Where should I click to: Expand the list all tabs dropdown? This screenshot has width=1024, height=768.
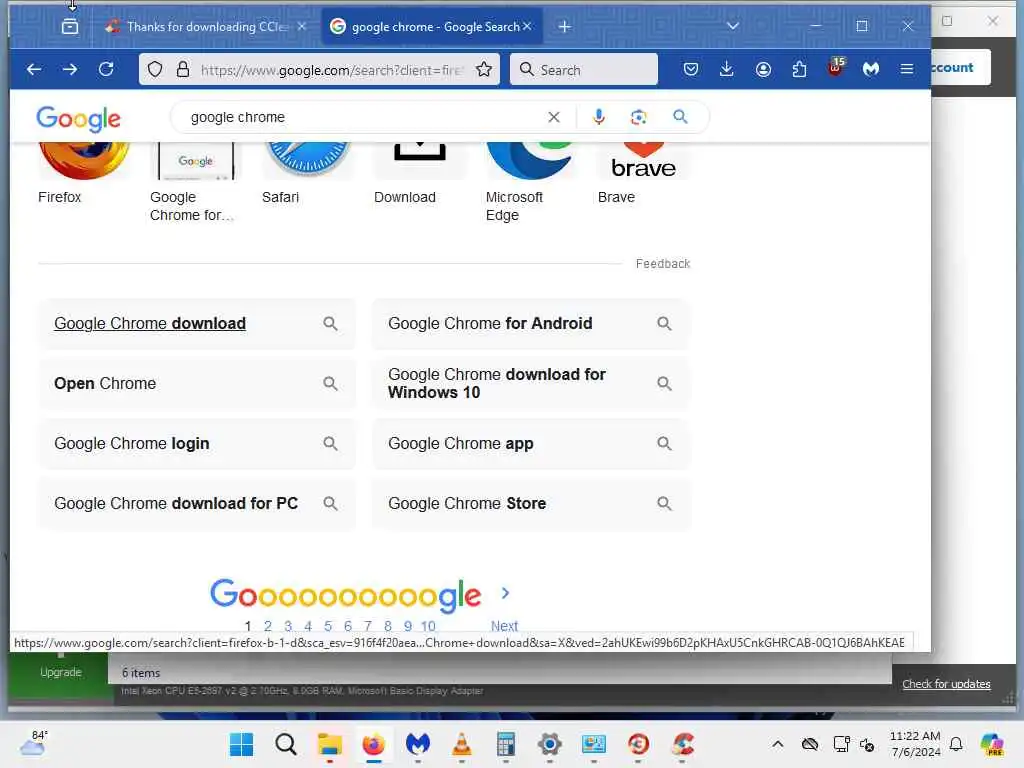pos(733,26)
